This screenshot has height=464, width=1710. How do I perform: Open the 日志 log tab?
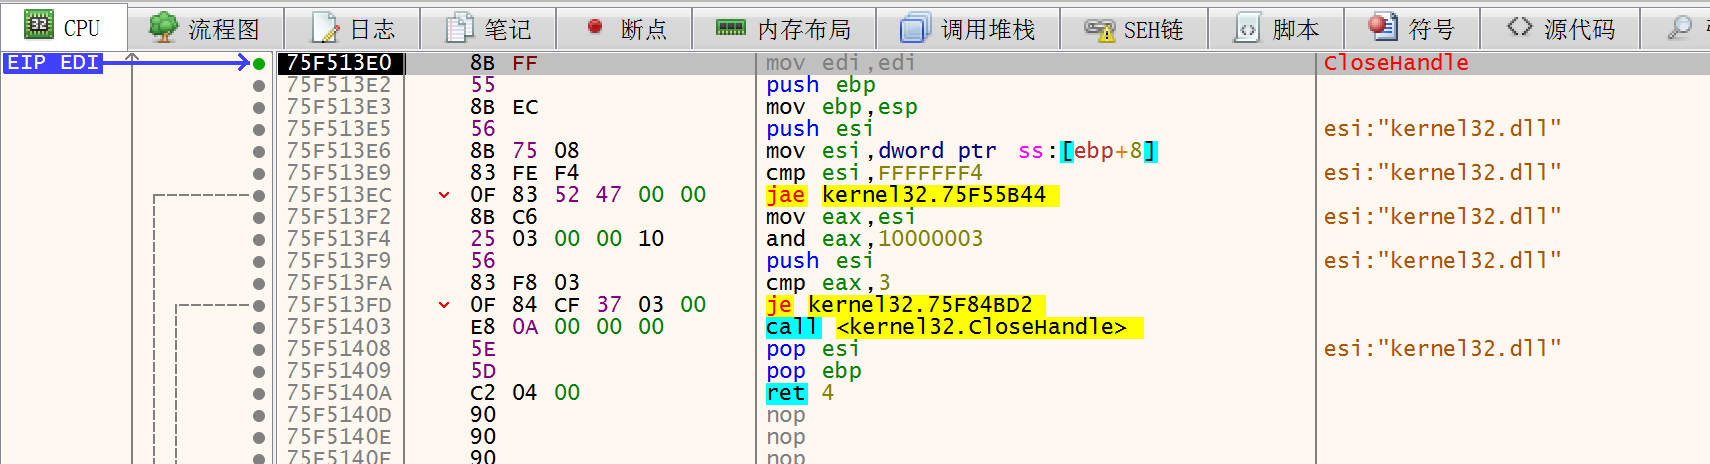point(353,28)
